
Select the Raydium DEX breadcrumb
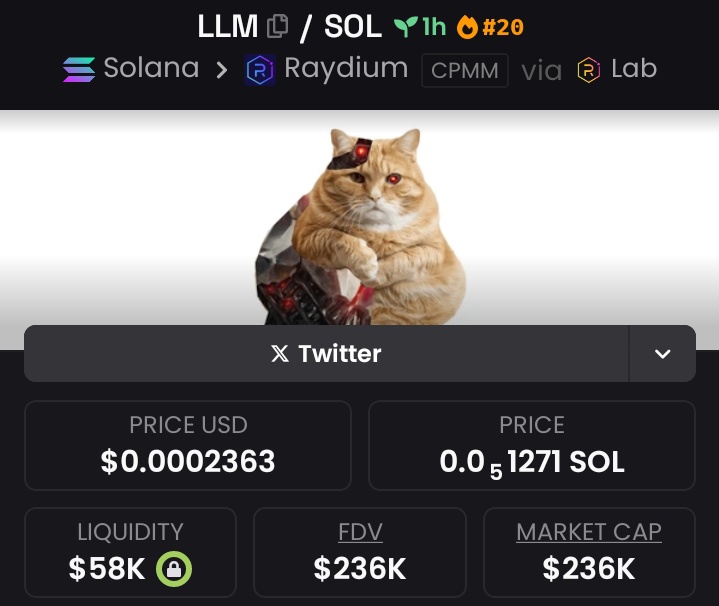click(326, 70)
